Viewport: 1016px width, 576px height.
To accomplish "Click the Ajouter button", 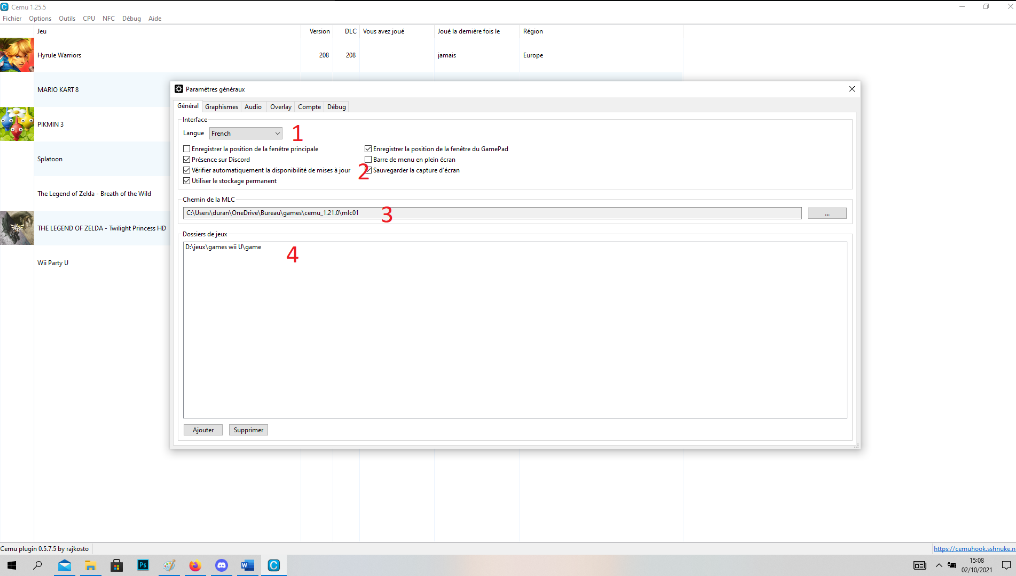I will [203, 430].
